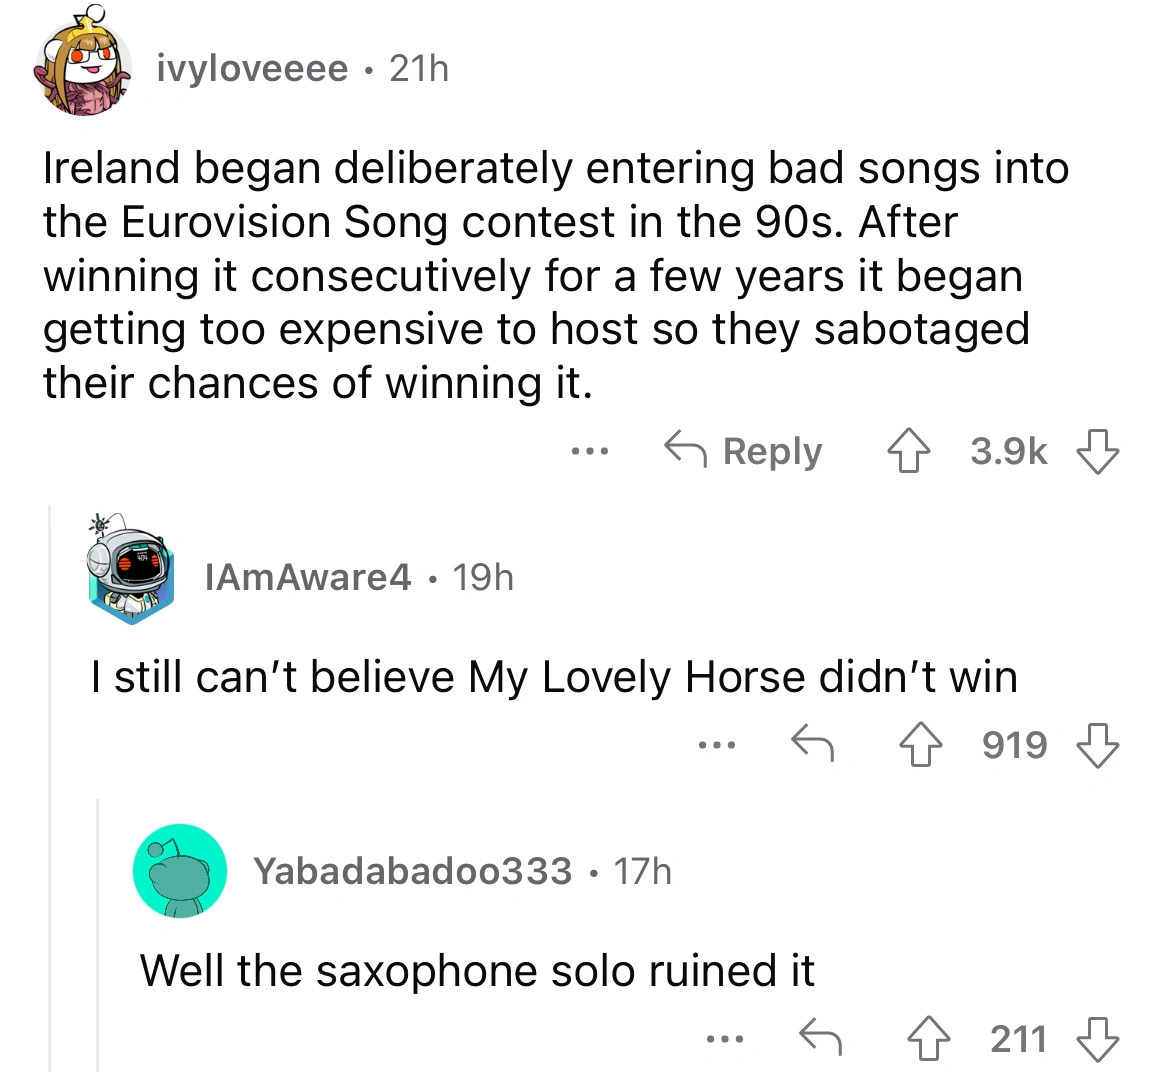Click Yabadabadoo333's teal avatar
1170x1072 pixels.
(180, 871)
